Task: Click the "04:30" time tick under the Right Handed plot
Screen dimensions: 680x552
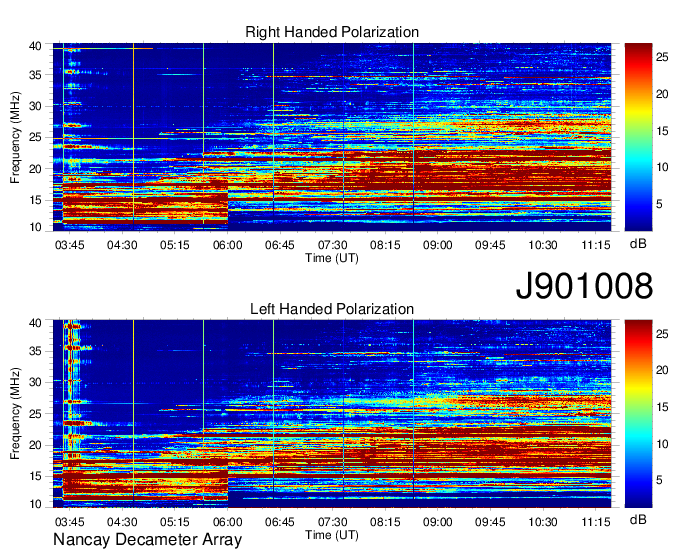Action: [x=122, y=245]
